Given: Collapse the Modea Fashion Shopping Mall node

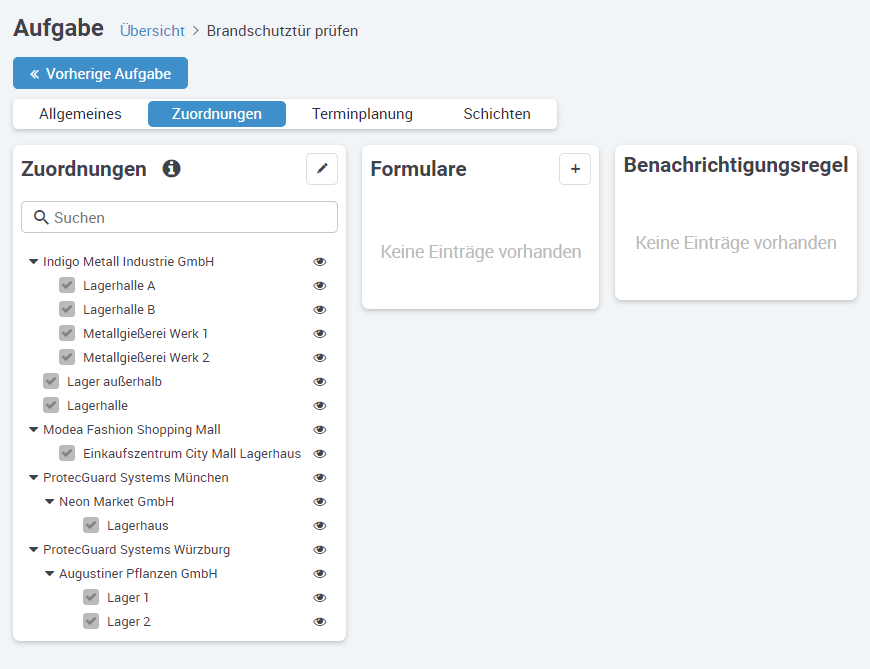Looking at the screenshot, I should pyautogui.click(x=33, y=430).
